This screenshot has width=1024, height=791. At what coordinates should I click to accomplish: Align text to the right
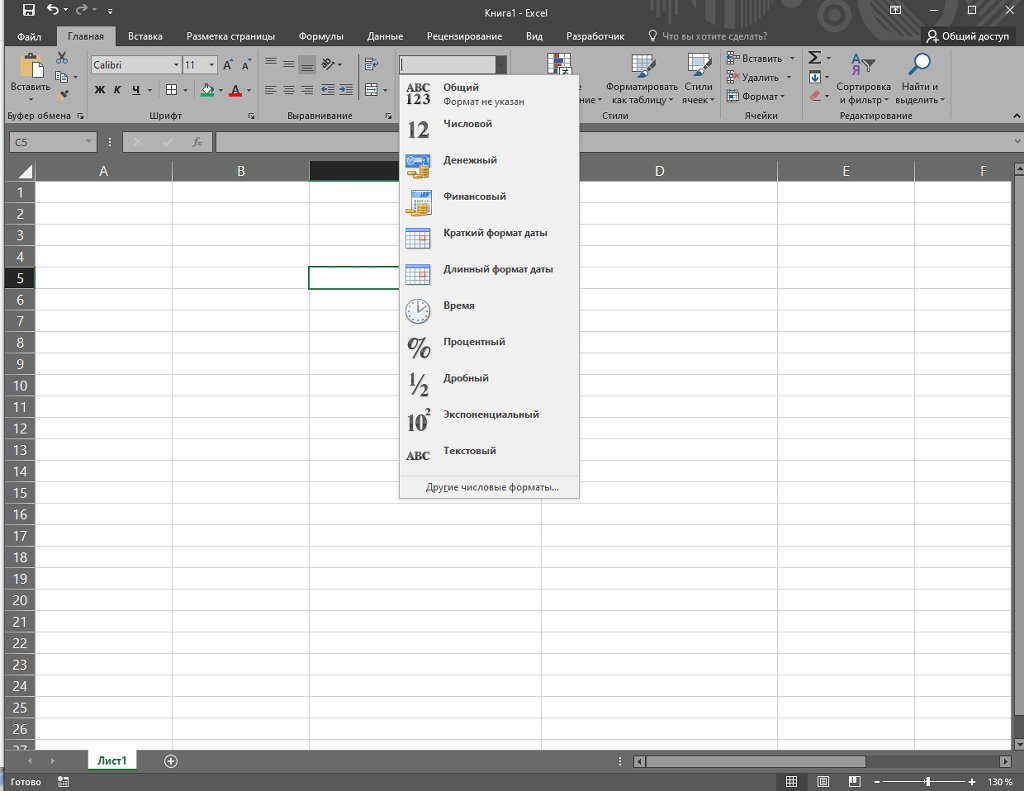click(x=307, y=89)
